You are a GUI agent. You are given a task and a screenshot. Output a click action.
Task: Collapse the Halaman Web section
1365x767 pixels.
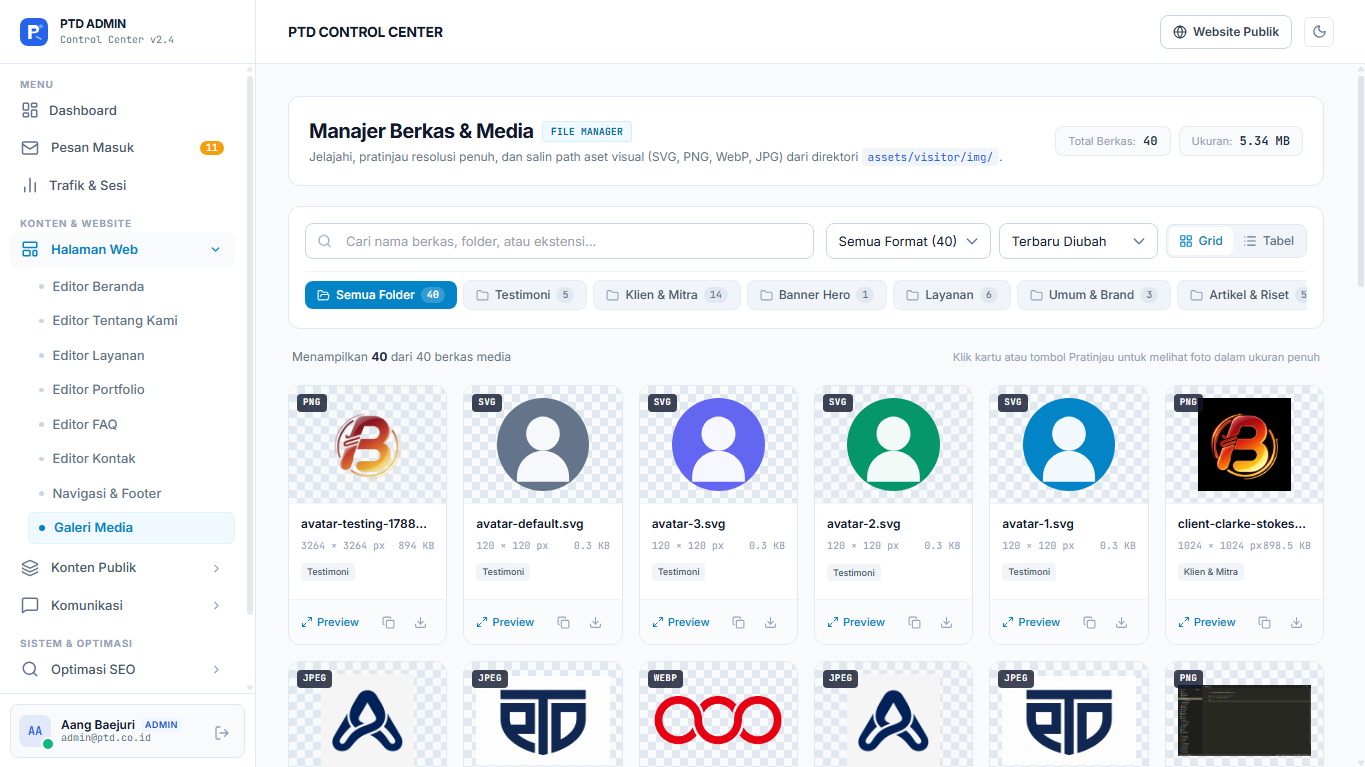click(123, 250)
